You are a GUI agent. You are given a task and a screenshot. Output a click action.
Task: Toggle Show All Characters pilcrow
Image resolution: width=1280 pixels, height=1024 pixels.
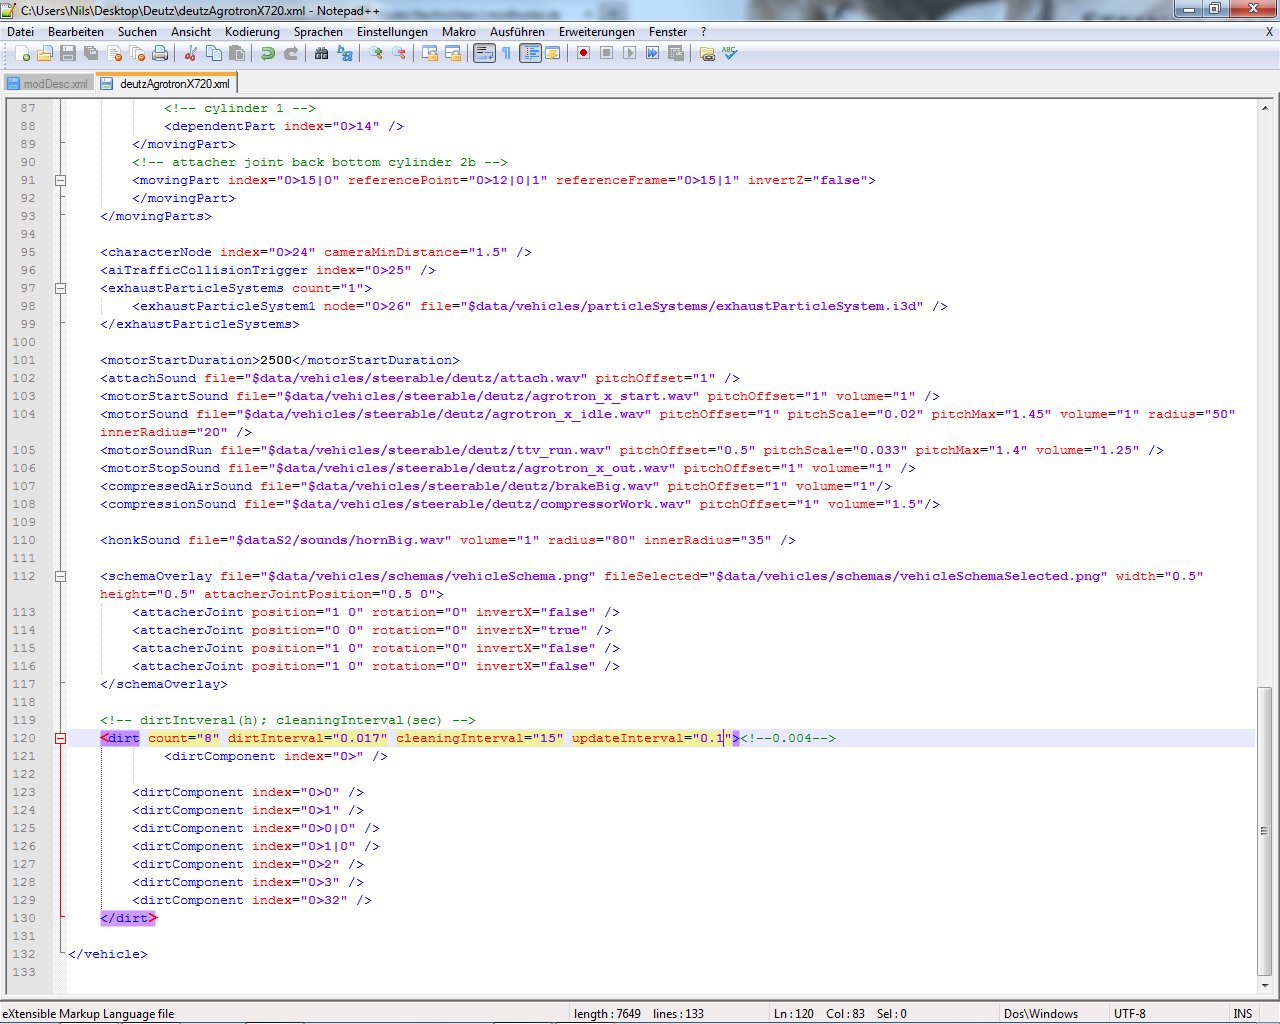507,53
